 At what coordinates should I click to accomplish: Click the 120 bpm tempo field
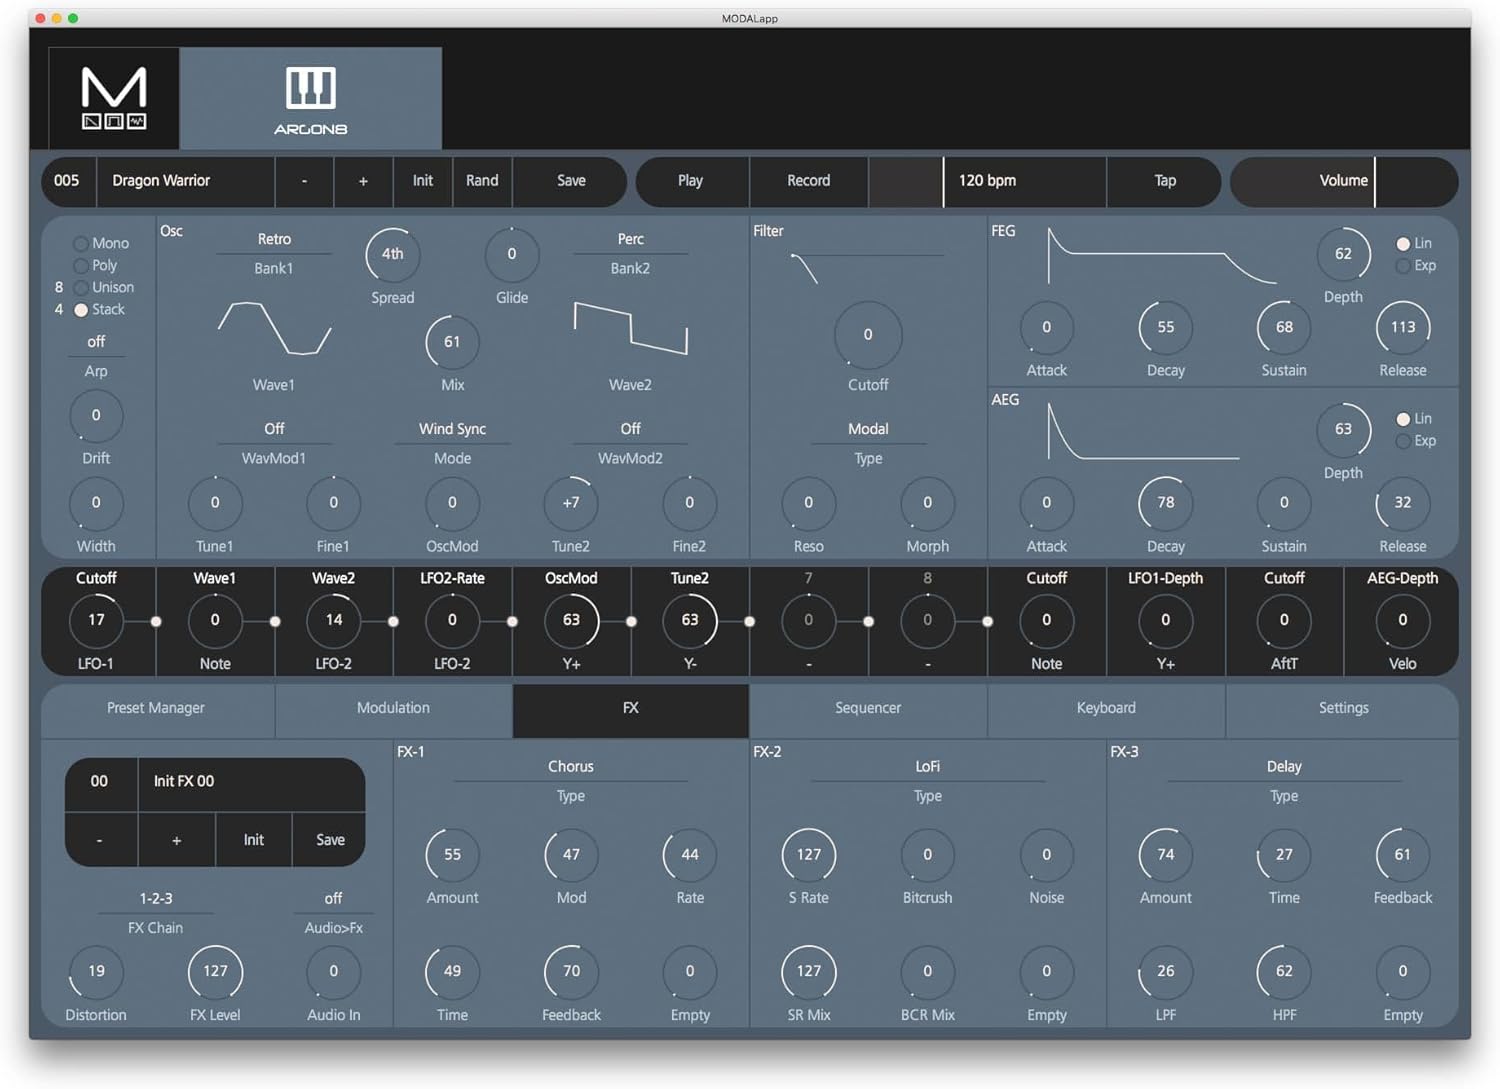click(x=1024, y=181)
